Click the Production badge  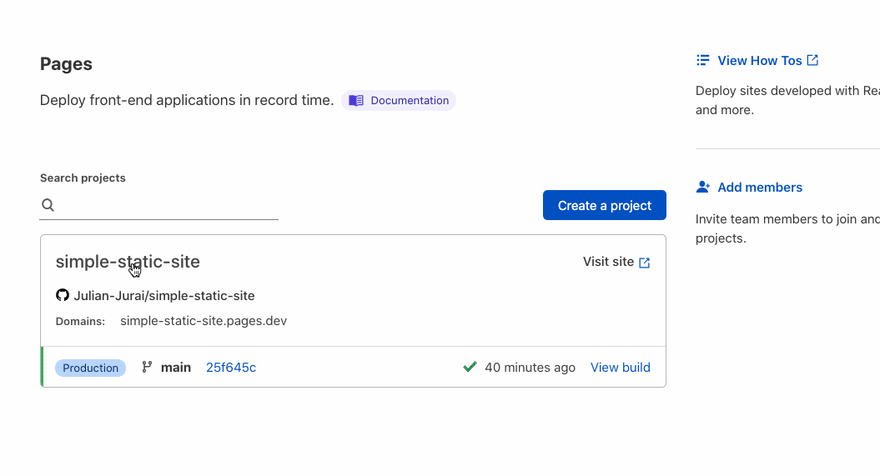[x=90, y=368]
